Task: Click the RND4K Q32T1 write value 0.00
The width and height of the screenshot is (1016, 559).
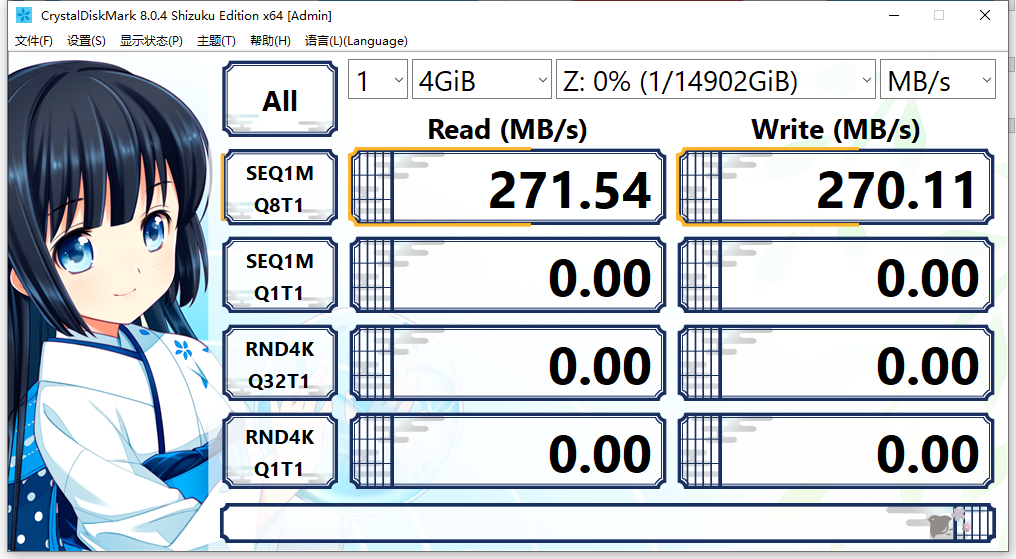Action: 835,364
